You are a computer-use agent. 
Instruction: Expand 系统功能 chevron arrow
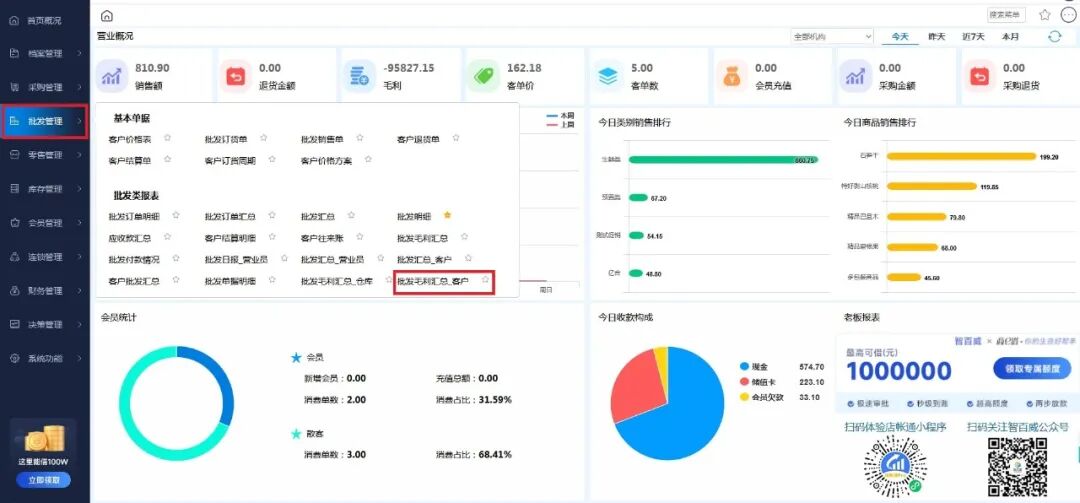click(x=80, y=358)
